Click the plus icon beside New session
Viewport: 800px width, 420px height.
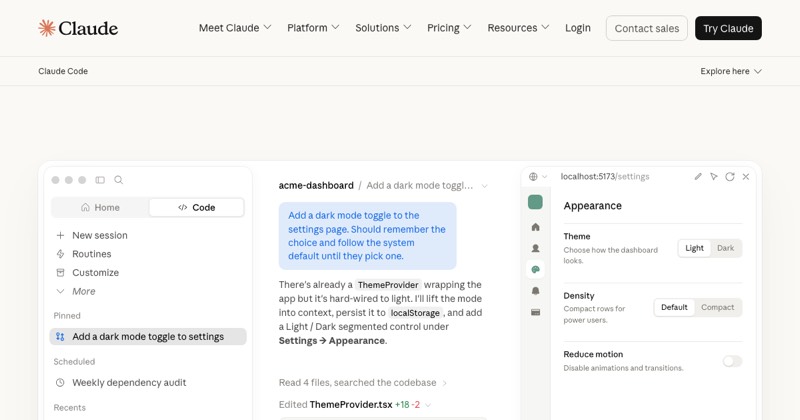[x=60, y=235]
